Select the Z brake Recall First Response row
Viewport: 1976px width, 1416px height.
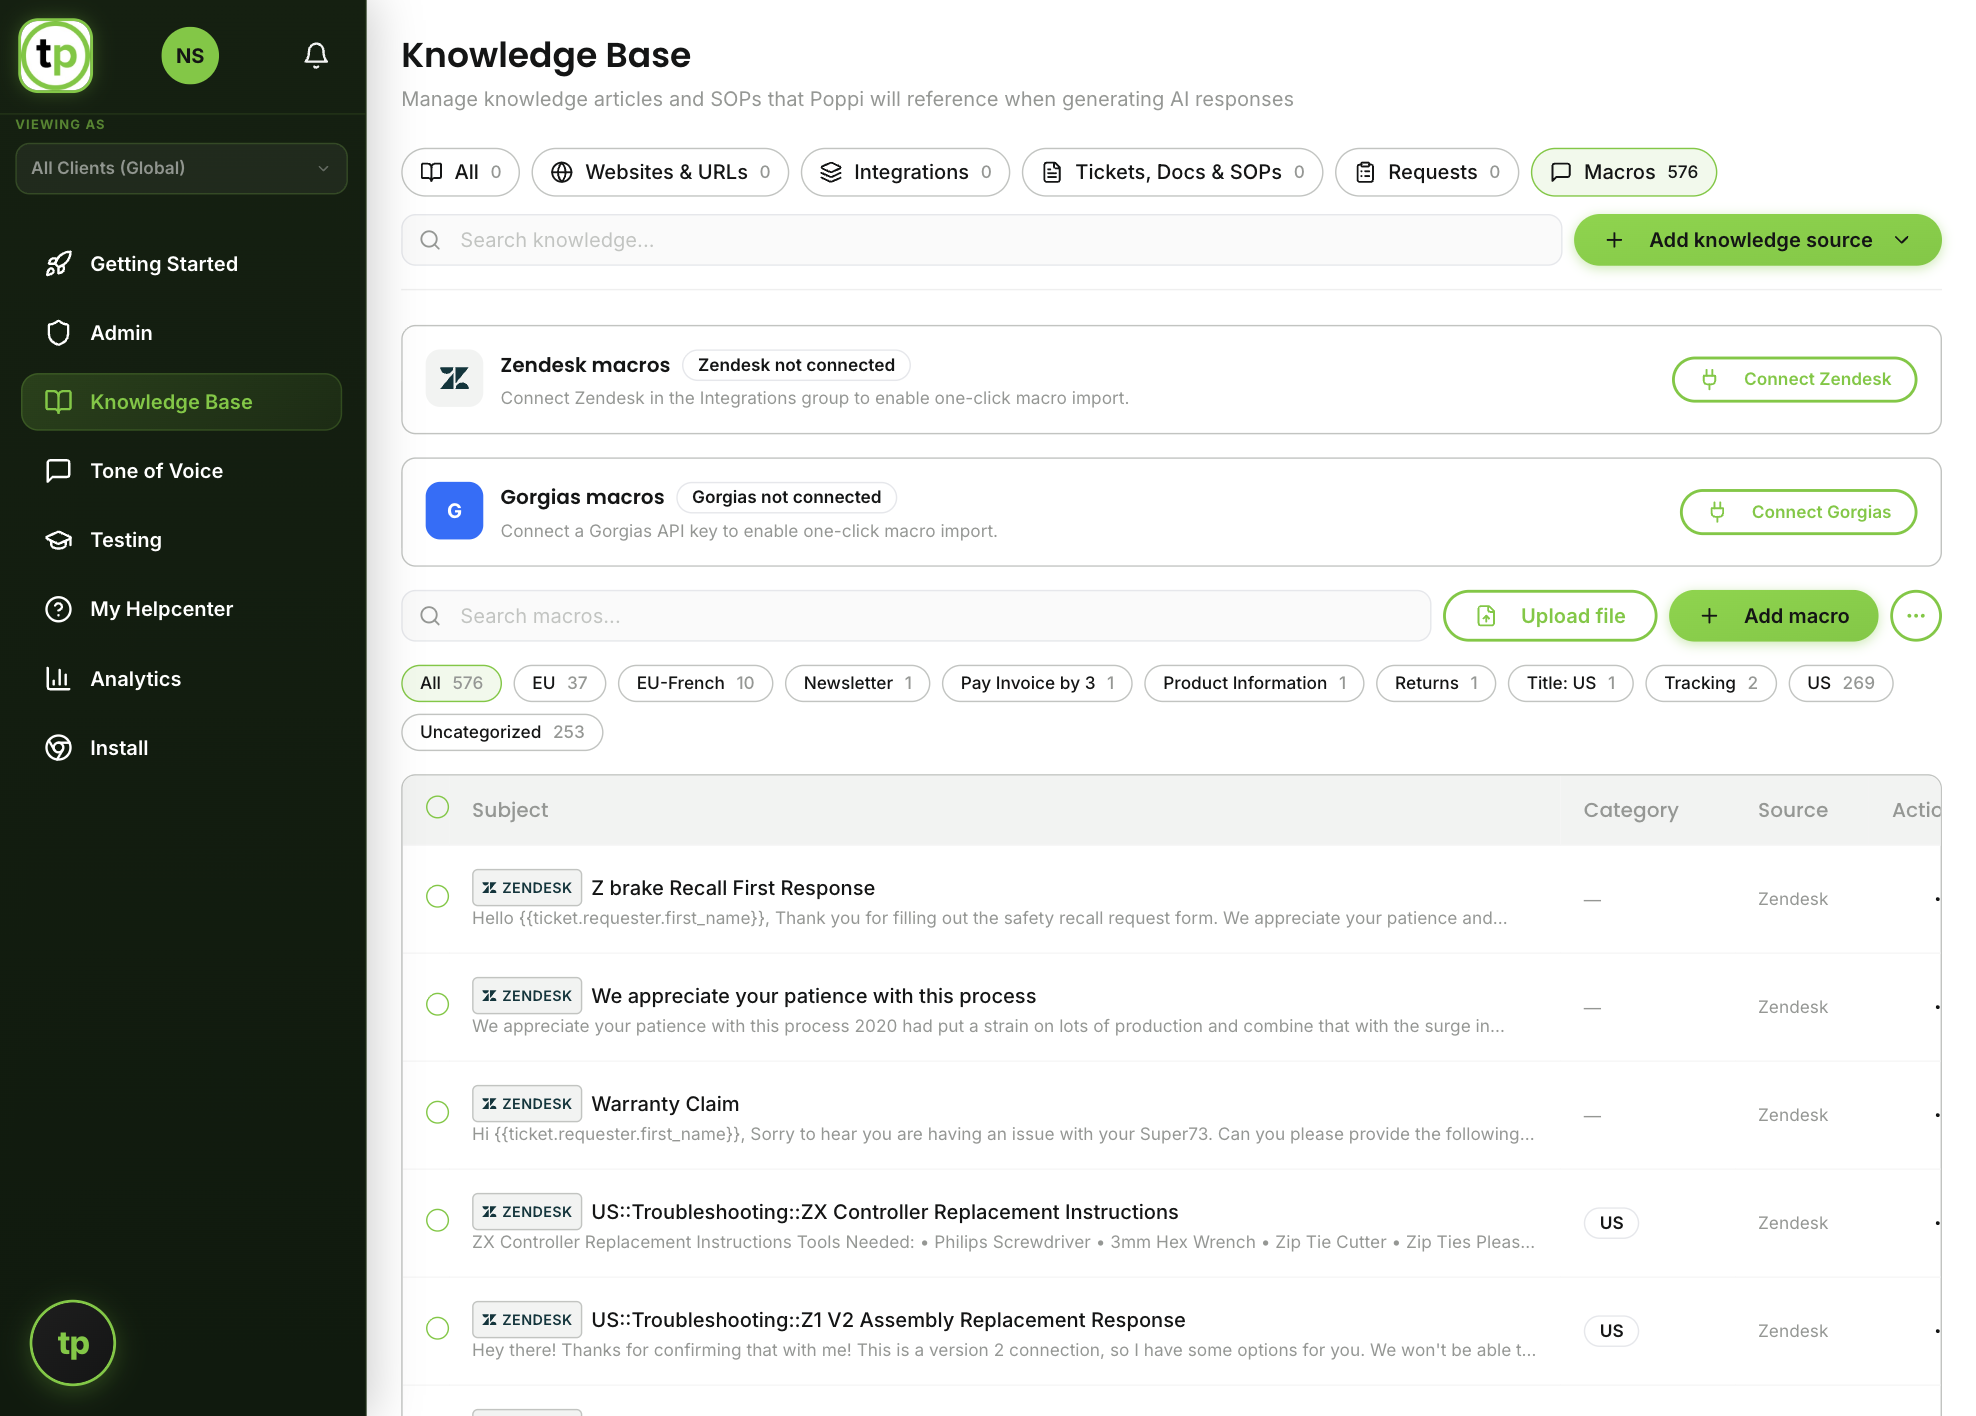click(438, 896)
